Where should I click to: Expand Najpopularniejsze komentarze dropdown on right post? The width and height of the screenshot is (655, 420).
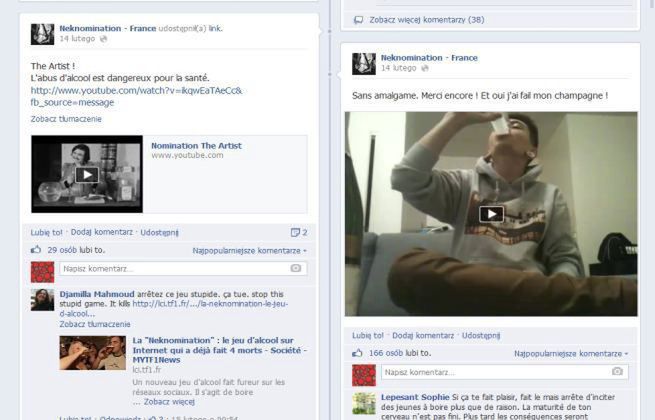(x=571, y=354)
